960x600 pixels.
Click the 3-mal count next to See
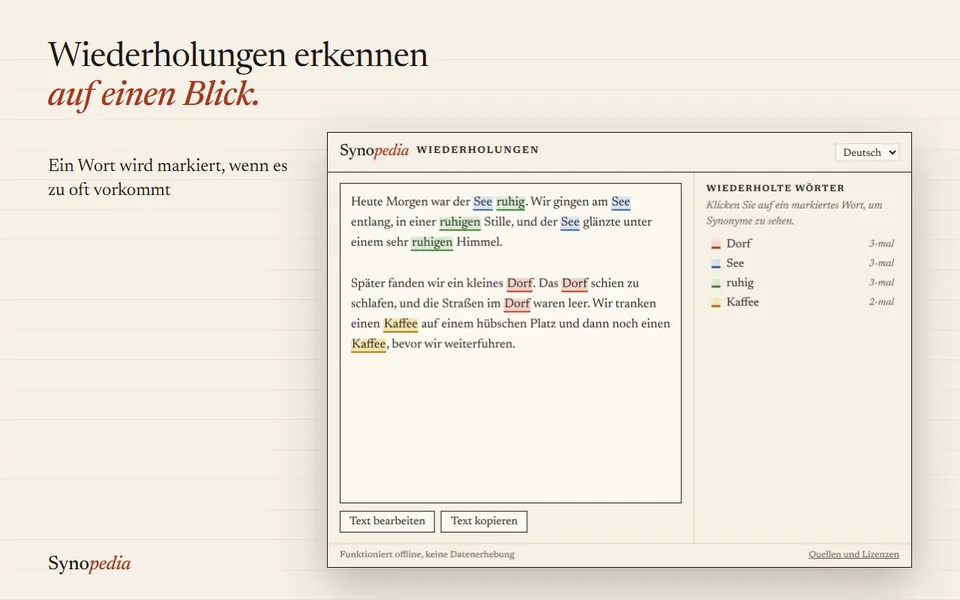tap(881, 263)
